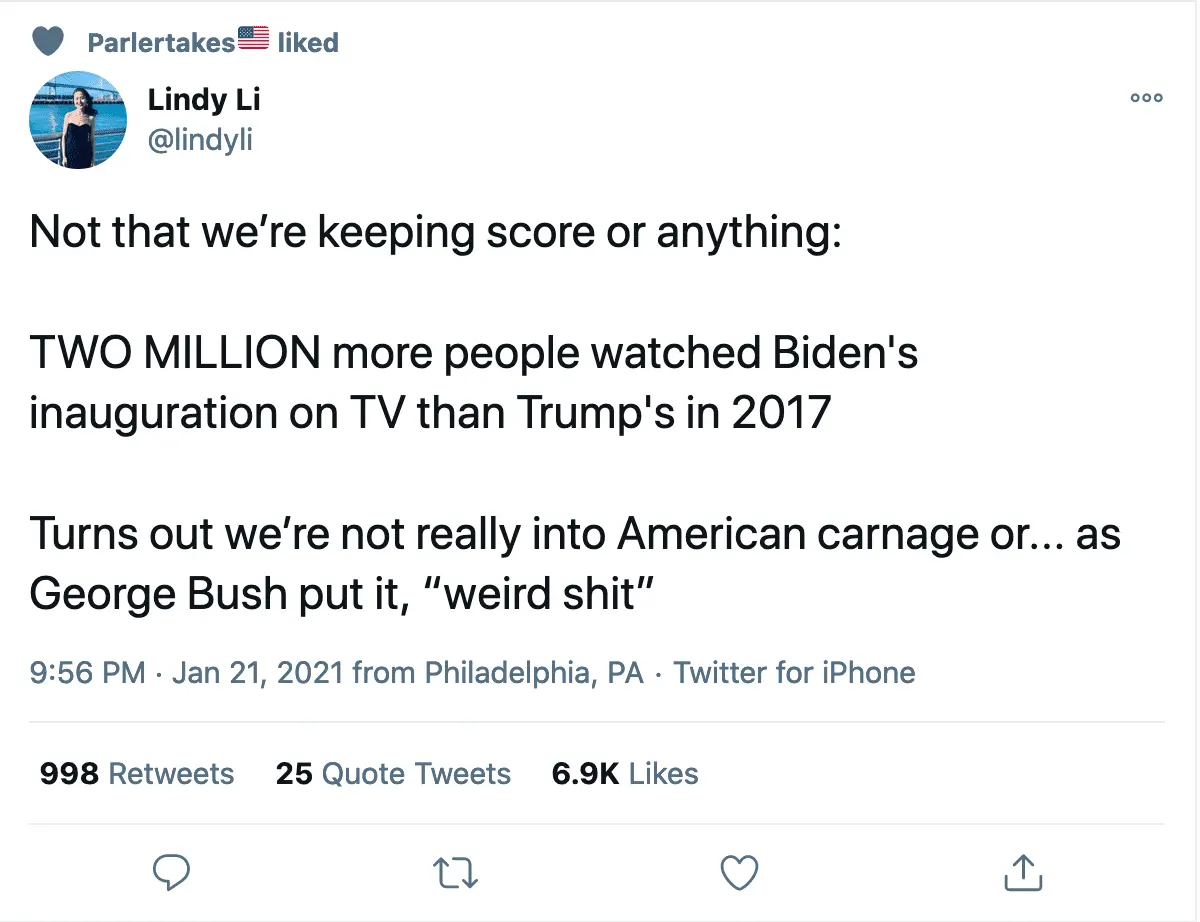This screenshot has height=922, width=1200.
Task: Show the 25 Quote Tweets
Action: pyautogui.click(x=393, y=773)
